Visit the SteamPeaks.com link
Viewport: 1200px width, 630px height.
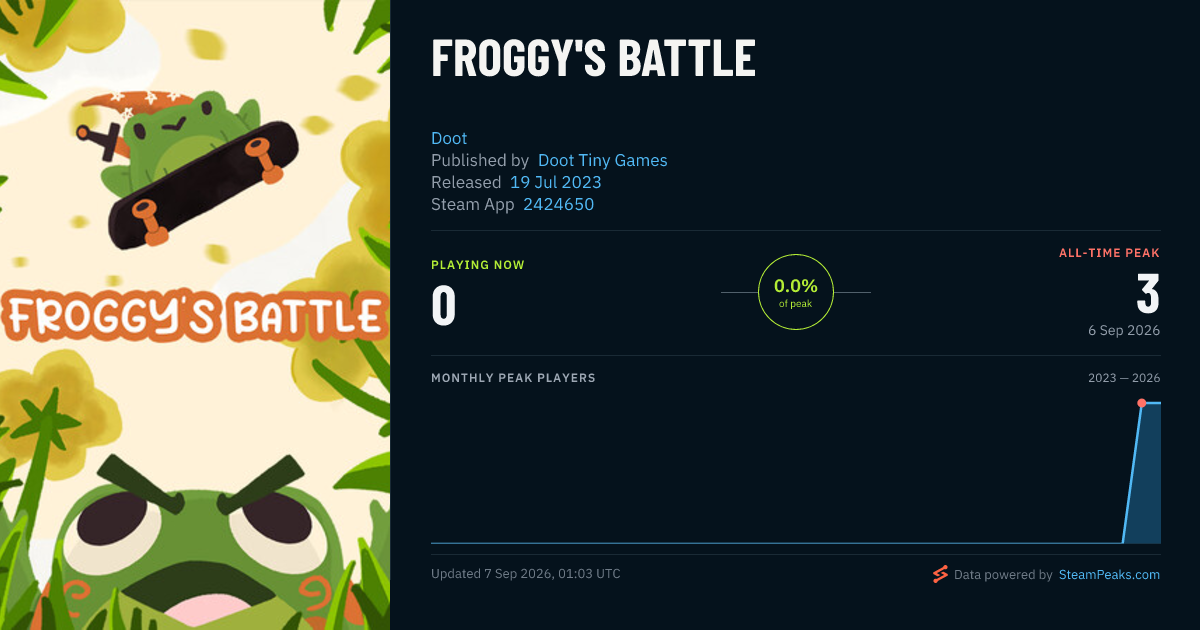[x=1109, y=575]
